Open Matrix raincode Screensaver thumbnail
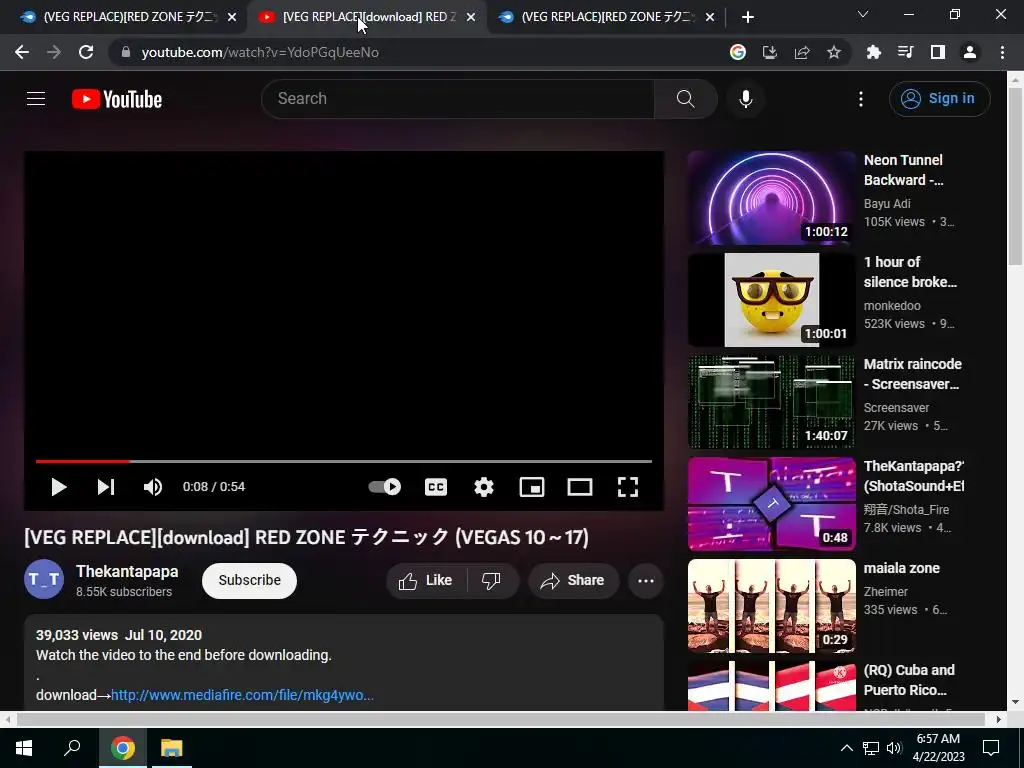Viewport: 1024px width, 768px height. (x=771, y=402)
